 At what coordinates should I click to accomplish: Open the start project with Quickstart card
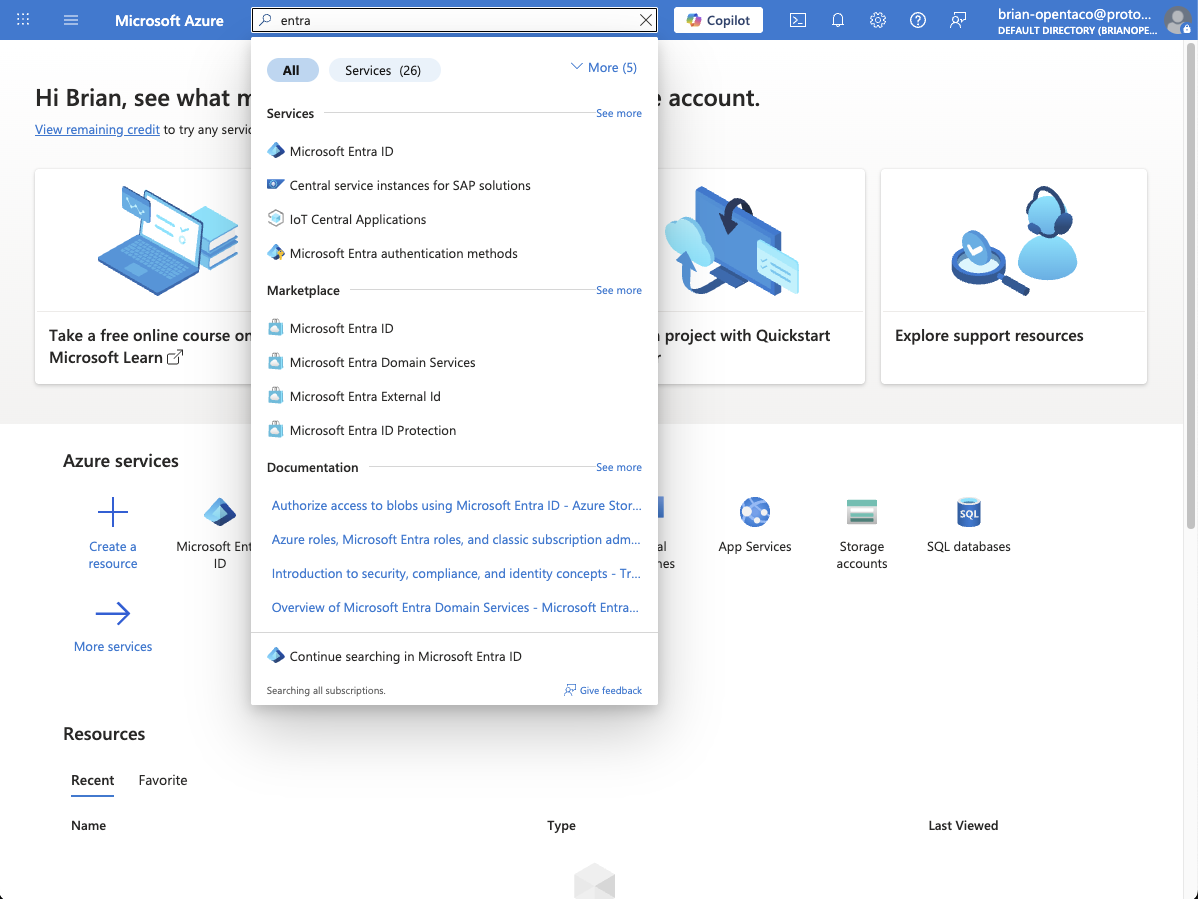(761, 276)
